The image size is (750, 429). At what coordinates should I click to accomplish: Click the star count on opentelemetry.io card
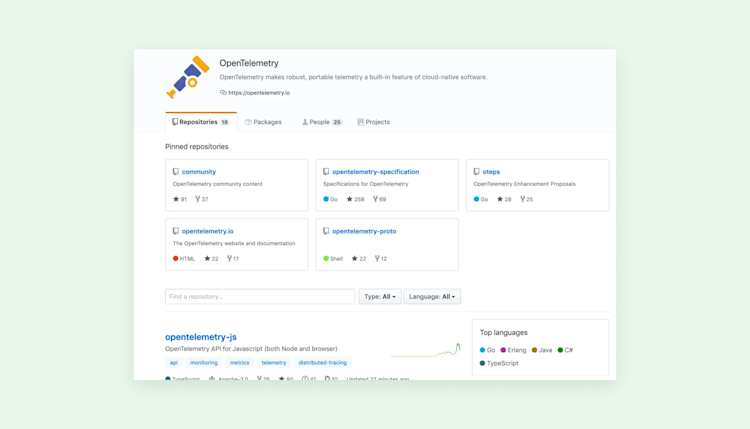(x=211, y=258)
